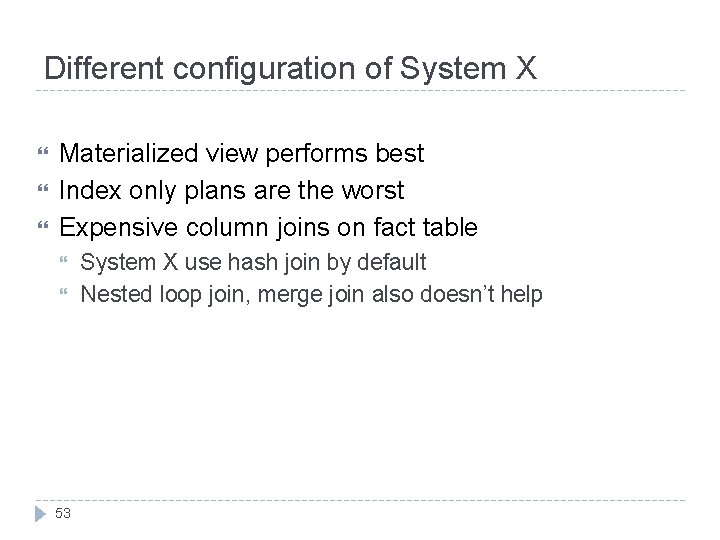Screen dimensions: 720x540
Task: Click the bullet marker beside "Expensive column joins"
Action: 42,228
